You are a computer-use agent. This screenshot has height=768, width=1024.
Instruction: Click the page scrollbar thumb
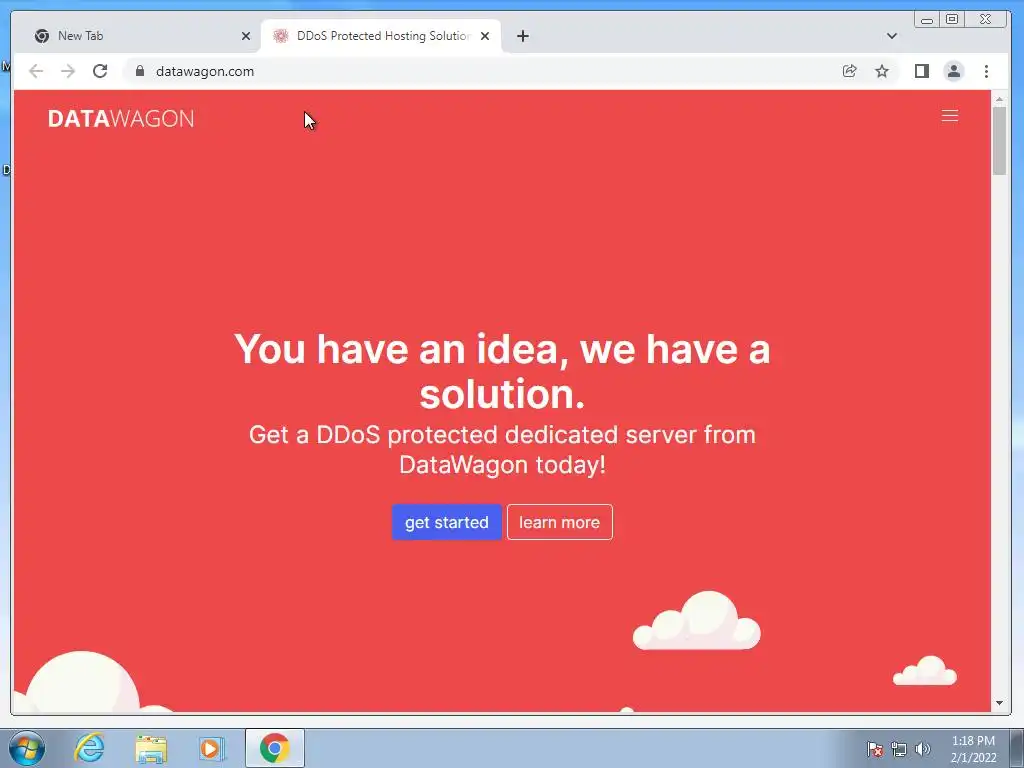pyautogui.click(x=999, y=141)
